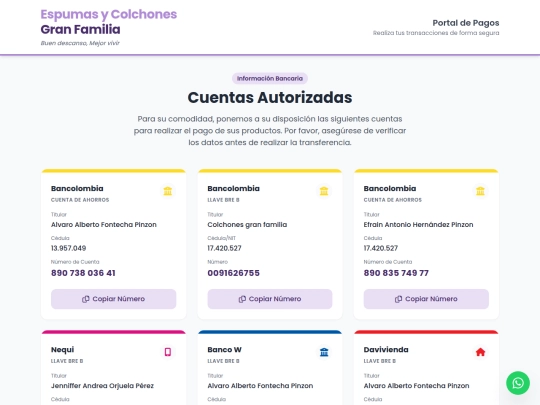
Task: Click the Información Bancaria badge
Action: click(x=270, y=79)
